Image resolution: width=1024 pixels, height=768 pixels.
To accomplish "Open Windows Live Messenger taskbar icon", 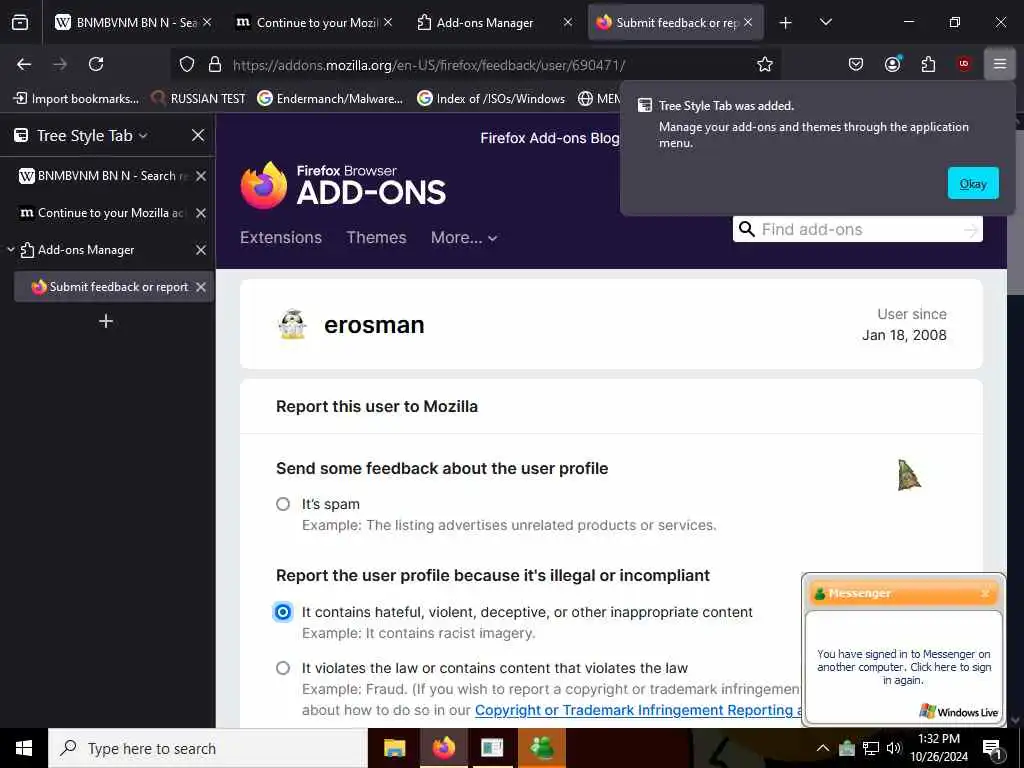I will pos(542,748).
